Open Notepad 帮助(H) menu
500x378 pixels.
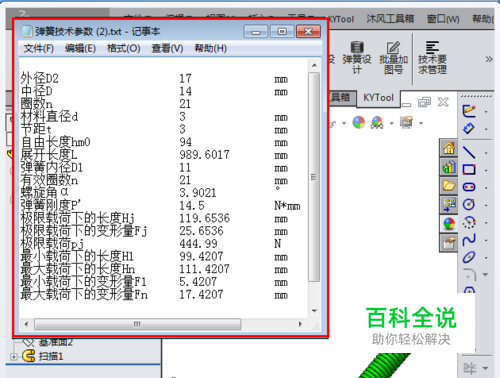(211, 48)
